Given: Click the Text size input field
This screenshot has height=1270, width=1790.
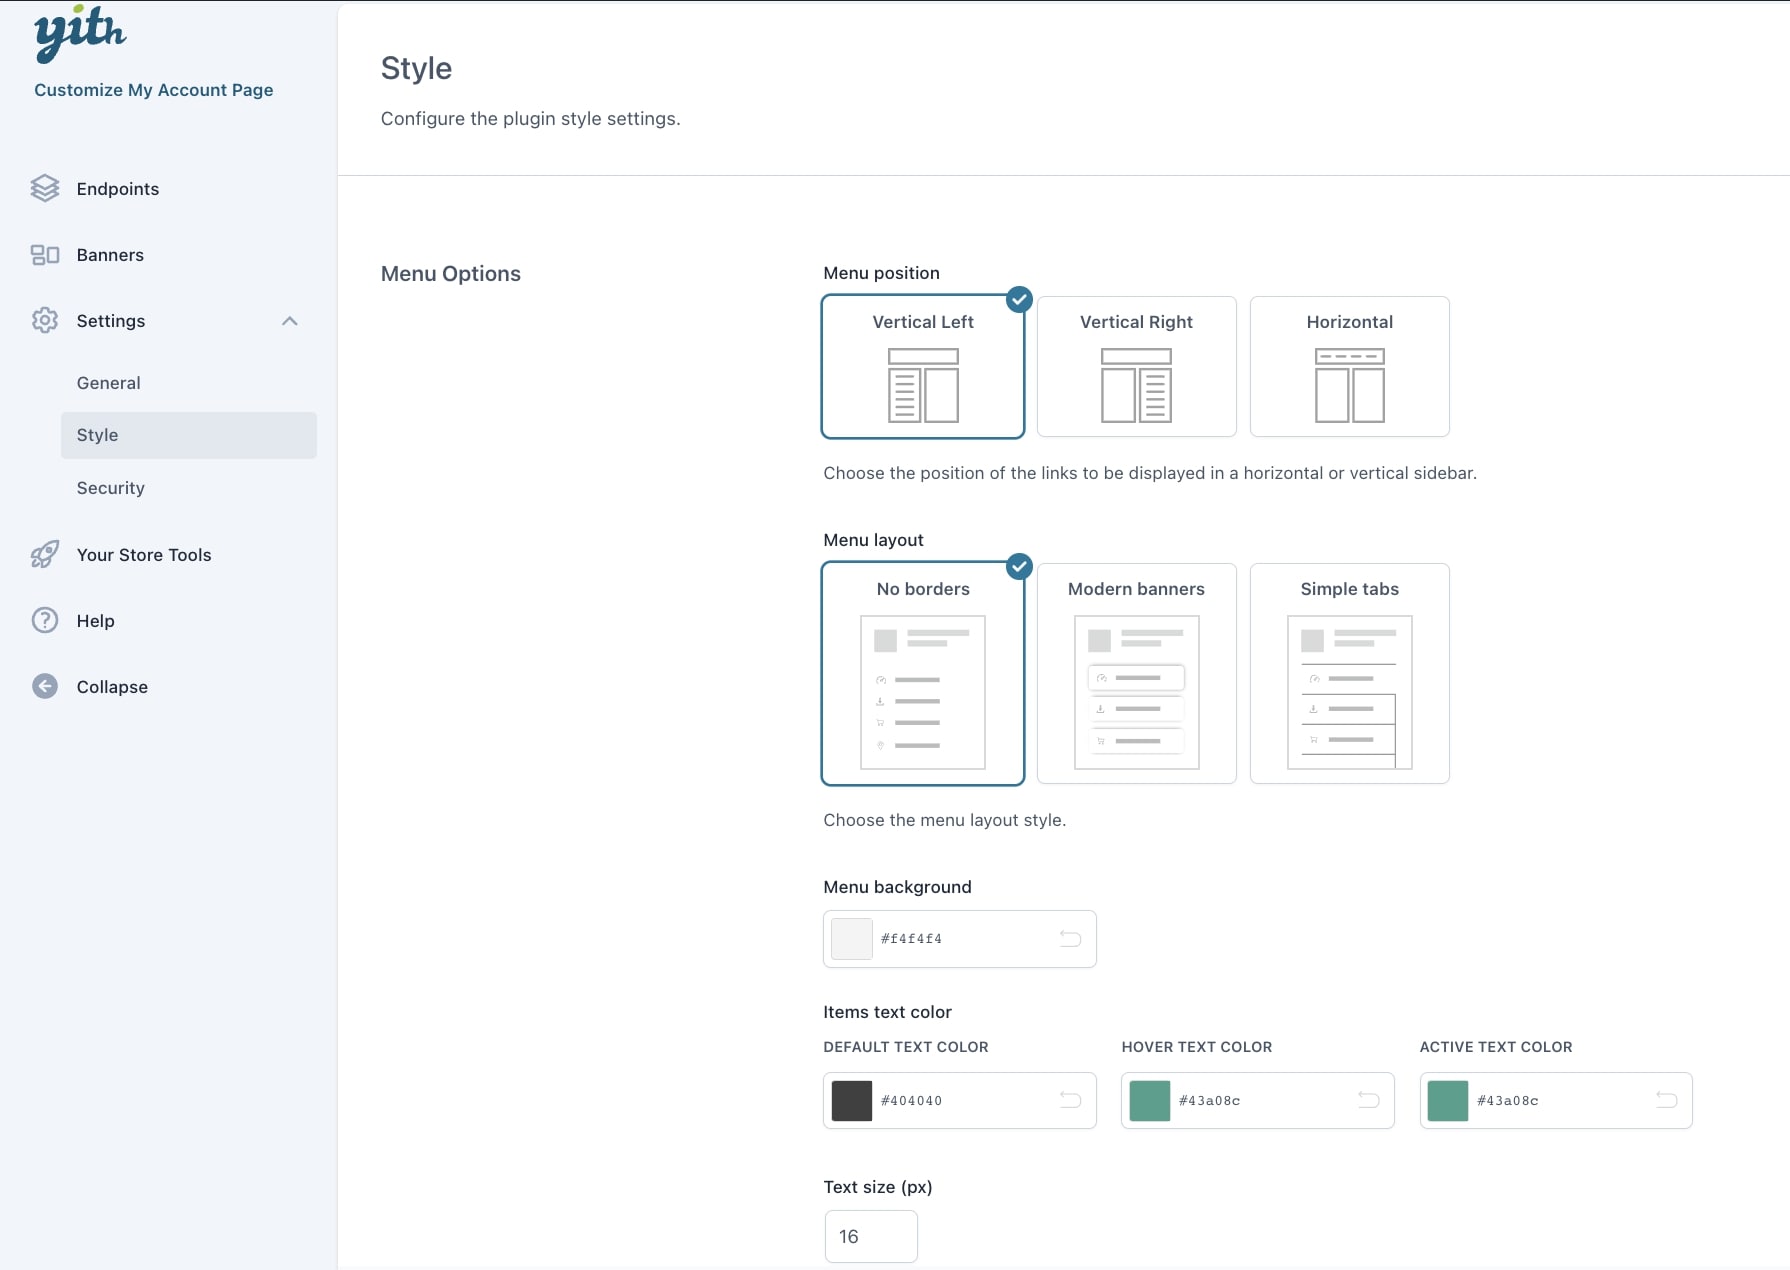Looking at the screenshot, I should pos(871,1237).
